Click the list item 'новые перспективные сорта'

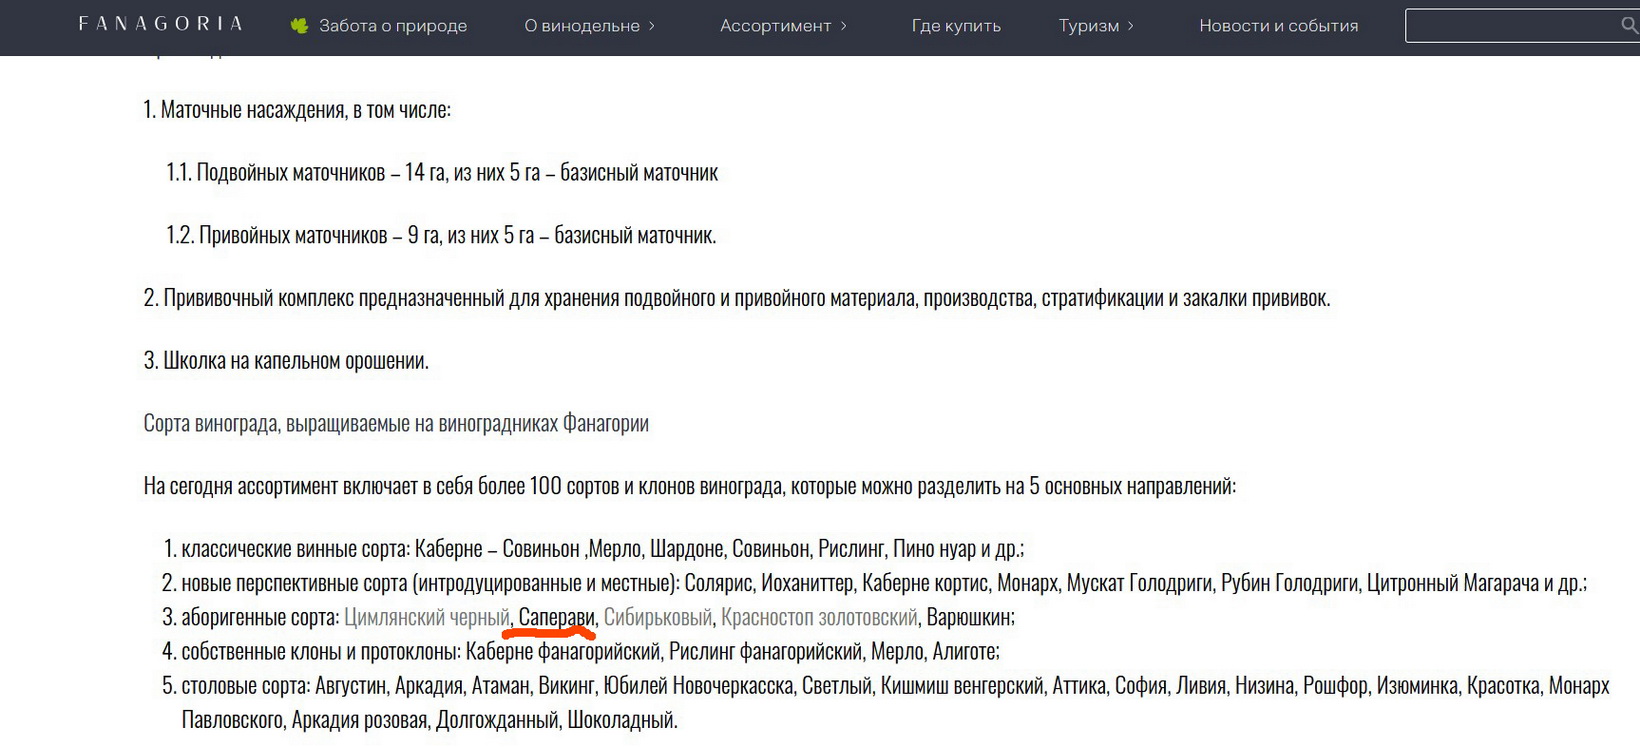884,583
